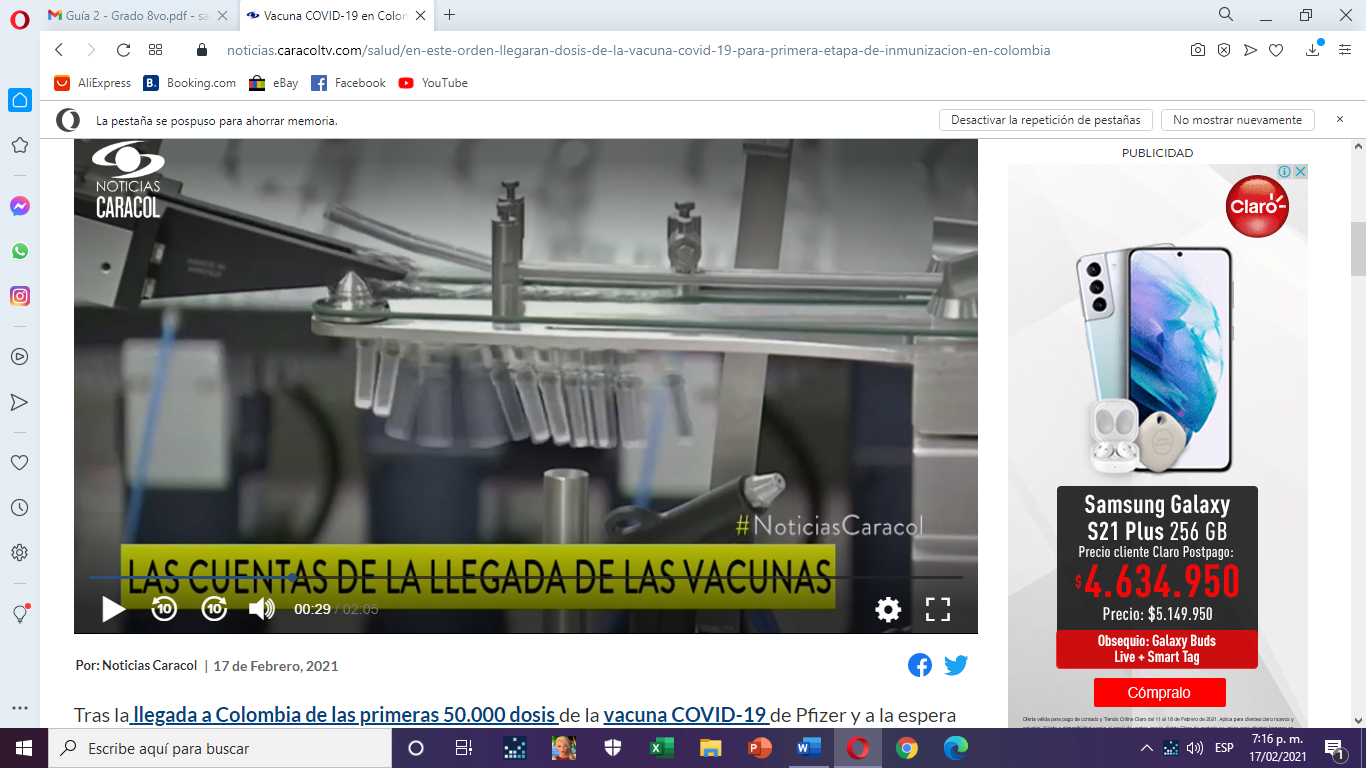Play the Noticias Caracol video
The height and width of the screenshot is (768, 1366).
point(114,609)
